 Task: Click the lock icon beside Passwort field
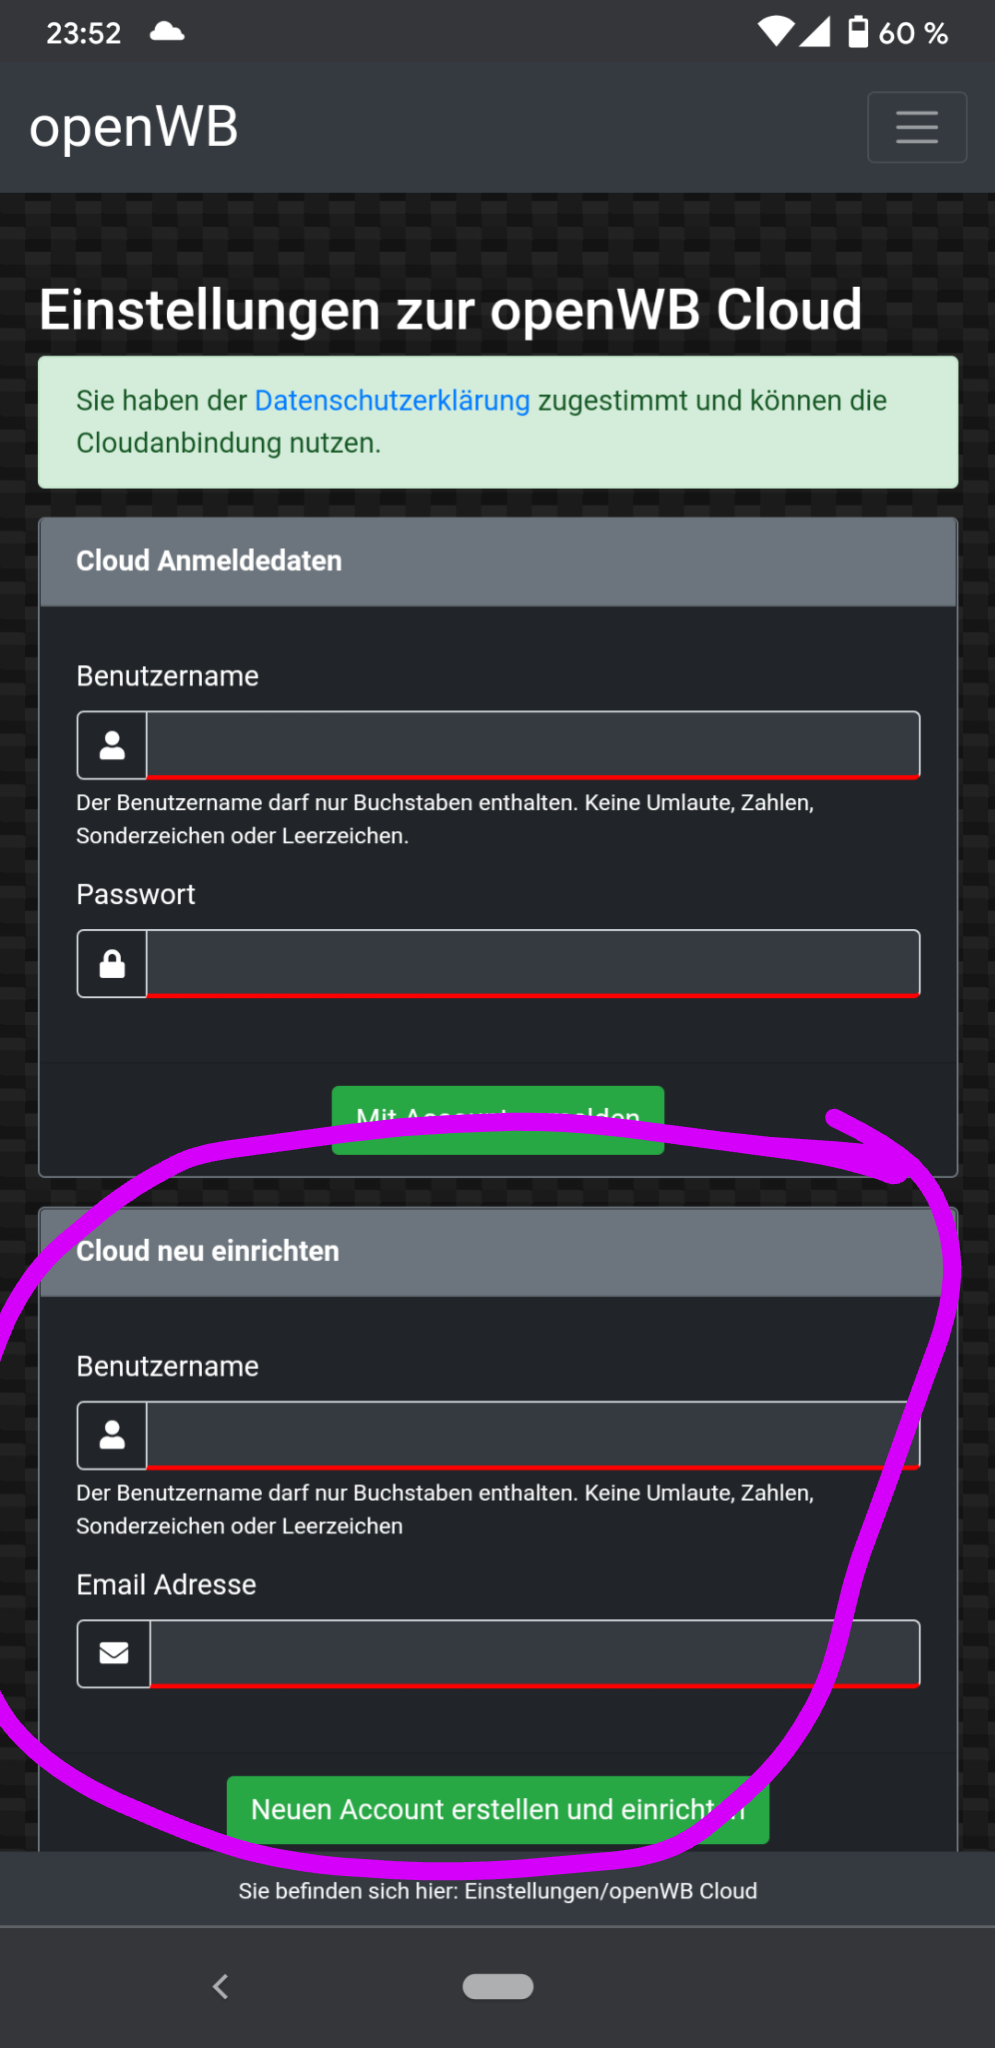coord(112,963)
